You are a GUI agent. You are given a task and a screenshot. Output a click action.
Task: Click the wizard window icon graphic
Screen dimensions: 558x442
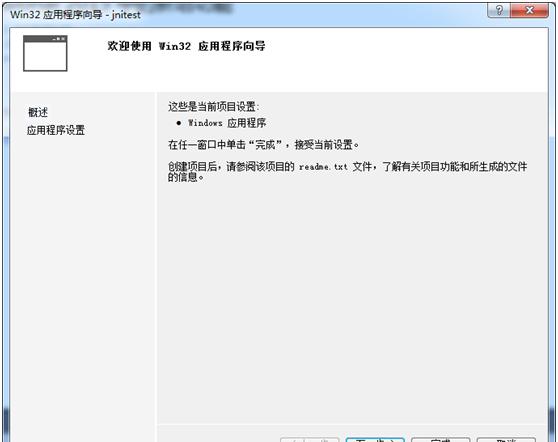tap(45, 53)
